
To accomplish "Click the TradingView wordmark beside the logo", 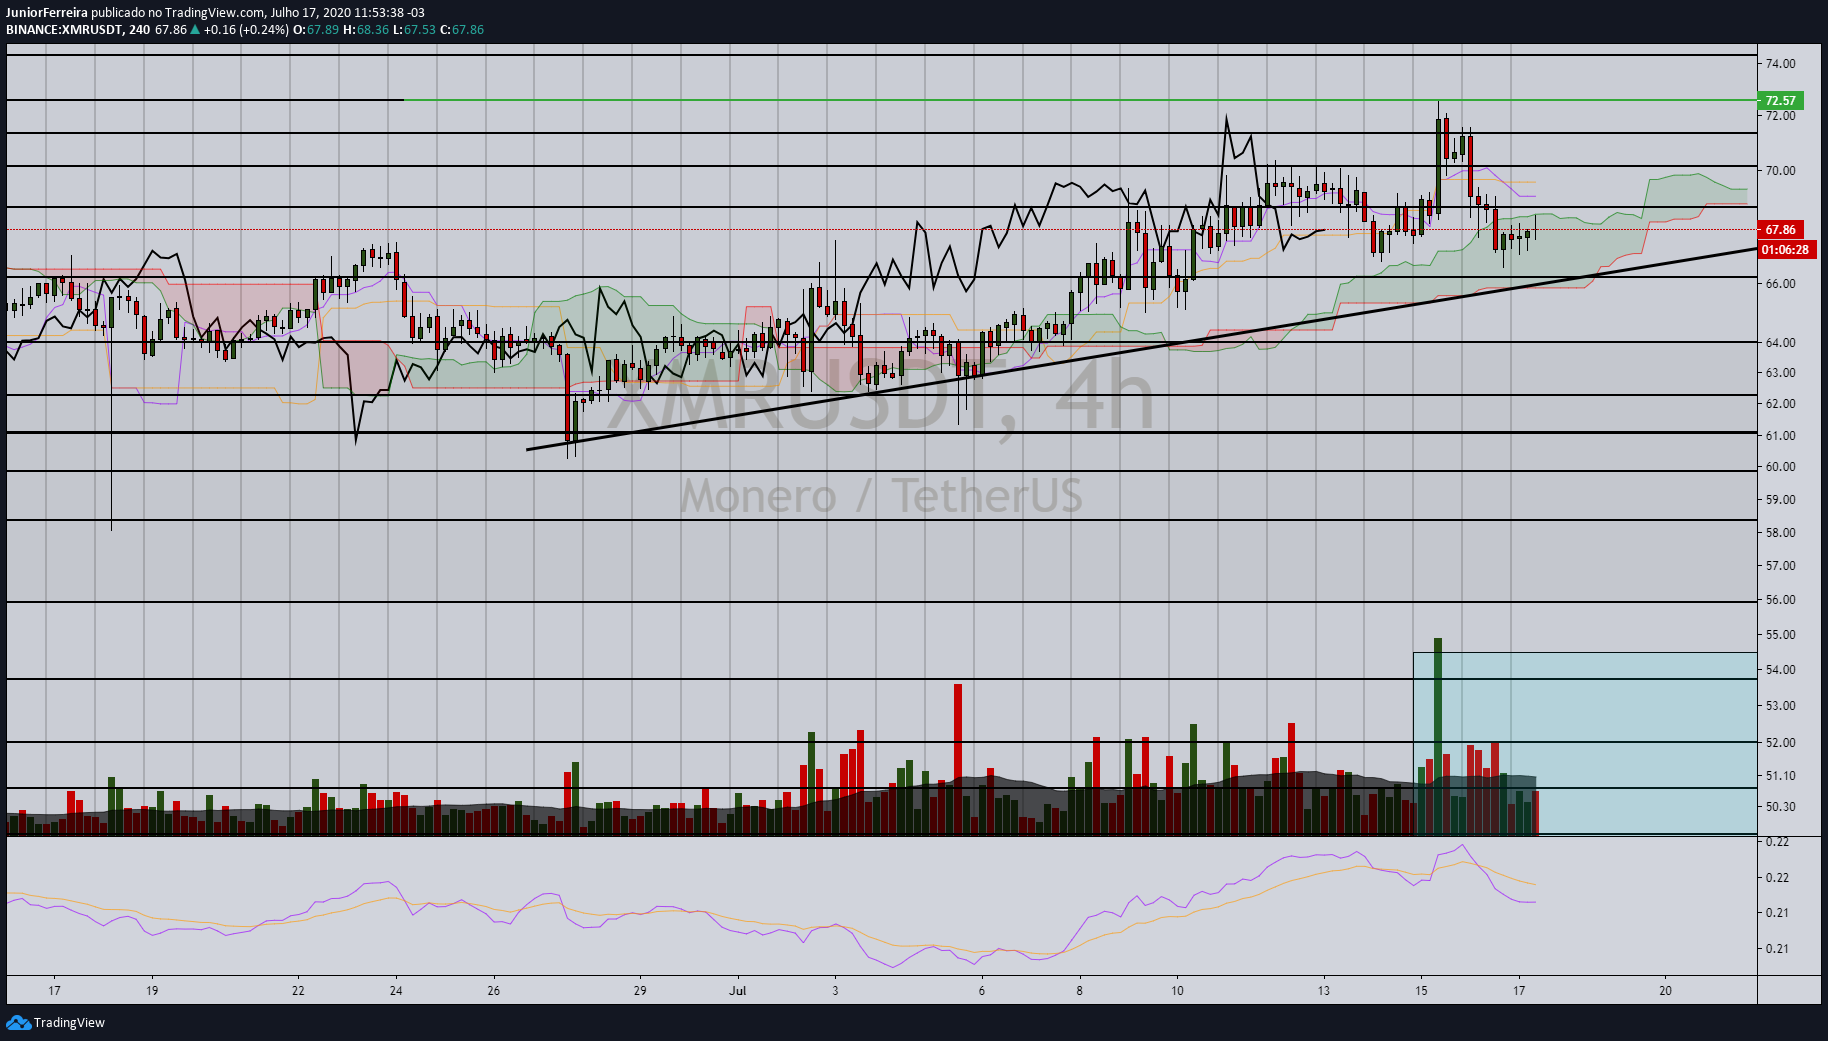I will click(x=69, y=1022).
